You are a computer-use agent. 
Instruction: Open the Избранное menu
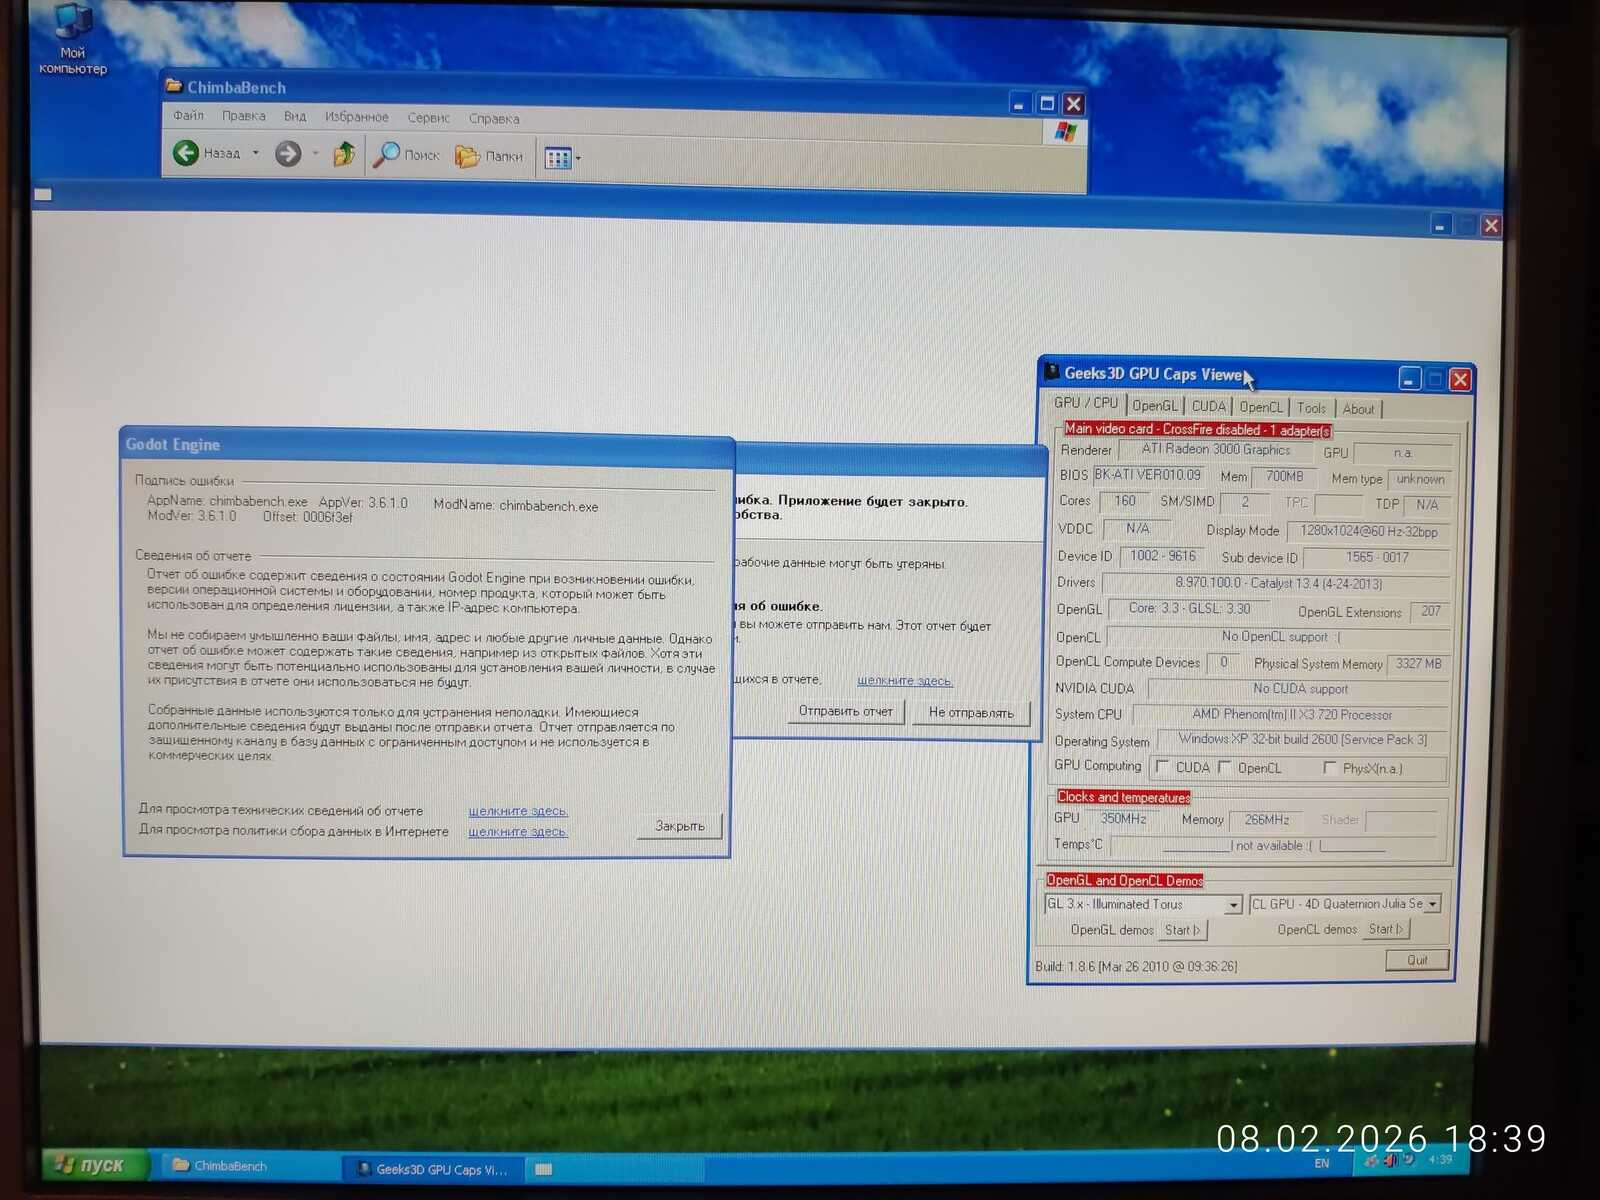coord(356,117)
